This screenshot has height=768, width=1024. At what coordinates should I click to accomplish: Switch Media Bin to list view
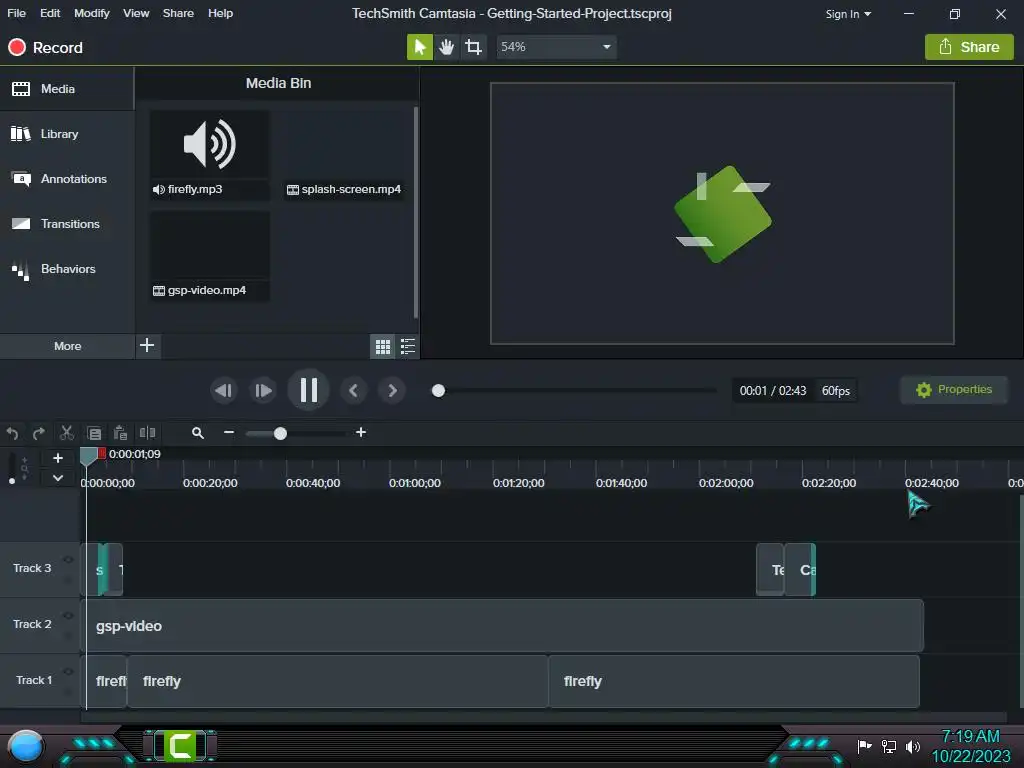pos(408,347)
